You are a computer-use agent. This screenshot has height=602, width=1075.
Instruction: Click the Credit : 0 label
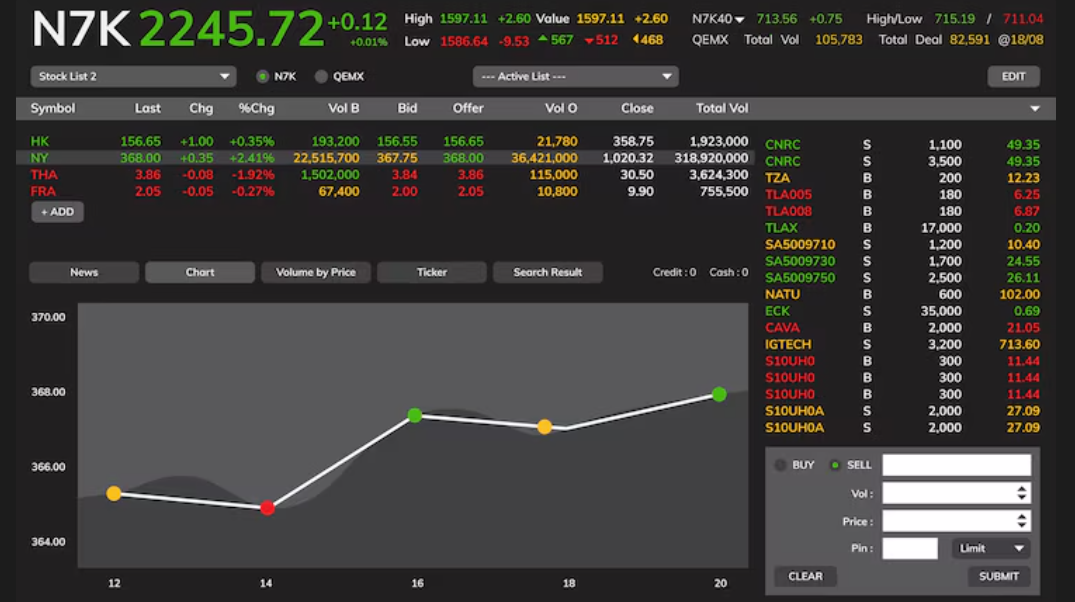(x=674, y=272)
